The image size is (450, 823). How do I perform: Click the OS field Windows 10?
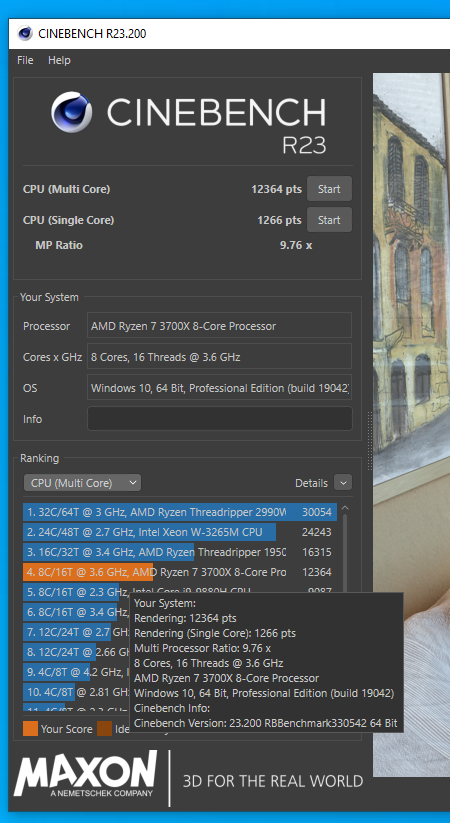point(219,388)
